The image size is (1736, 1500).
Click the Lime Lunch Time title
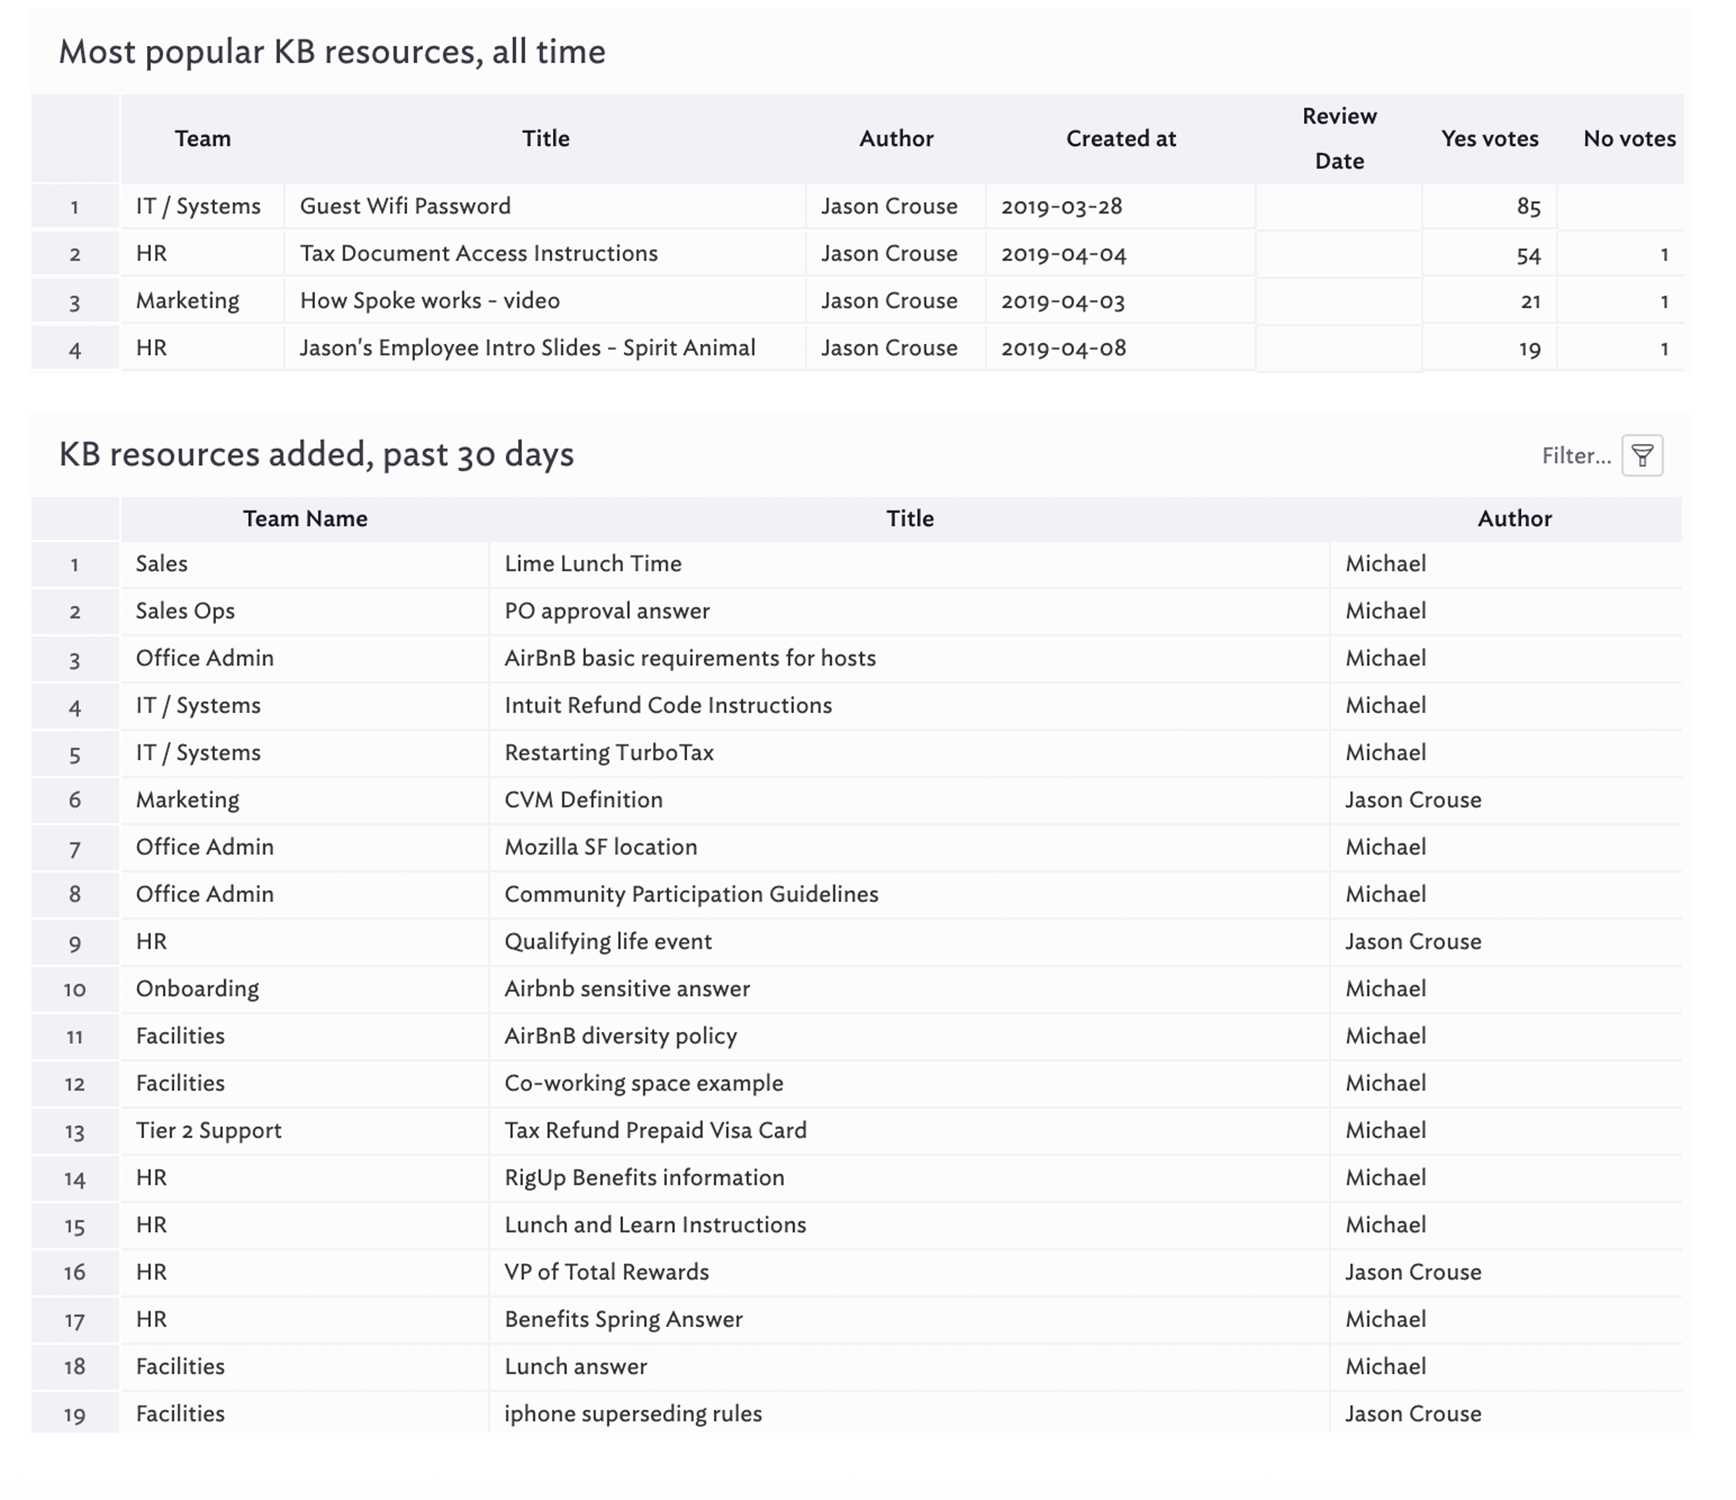pyautogui.click(x=593, y=564)
